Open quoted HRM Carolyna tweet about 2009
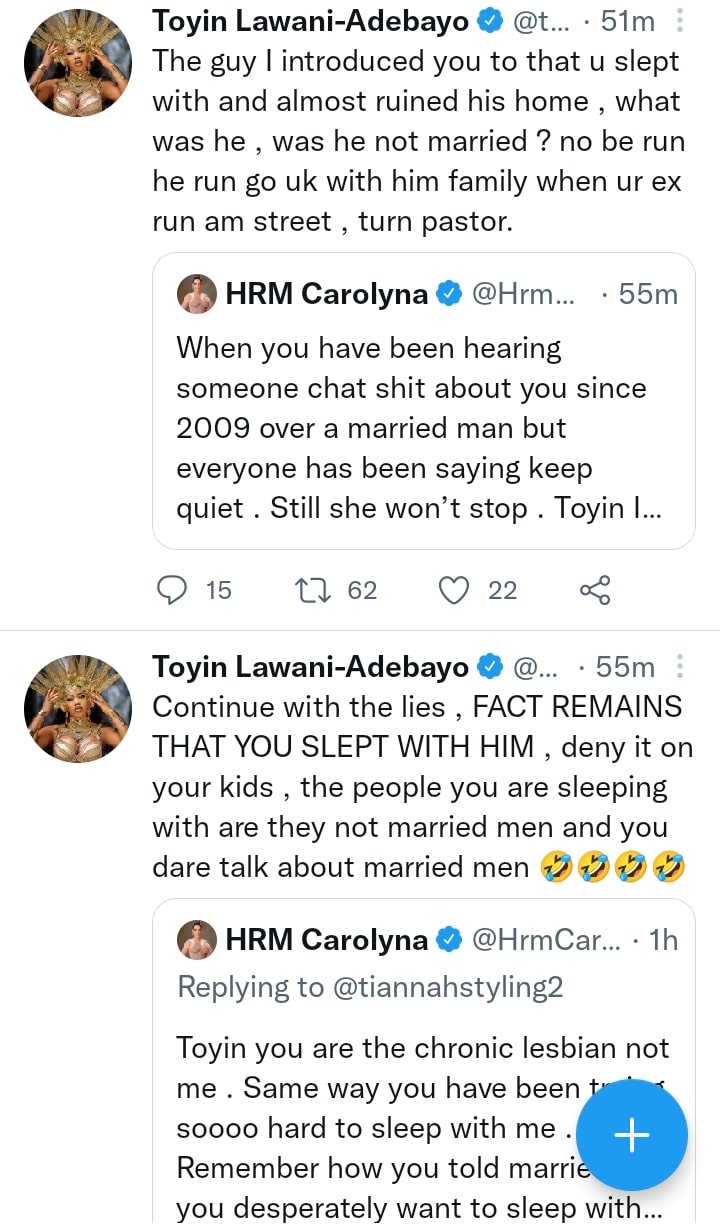The height and width of the screenshot is (1232, 720). [x=423, y=428]
